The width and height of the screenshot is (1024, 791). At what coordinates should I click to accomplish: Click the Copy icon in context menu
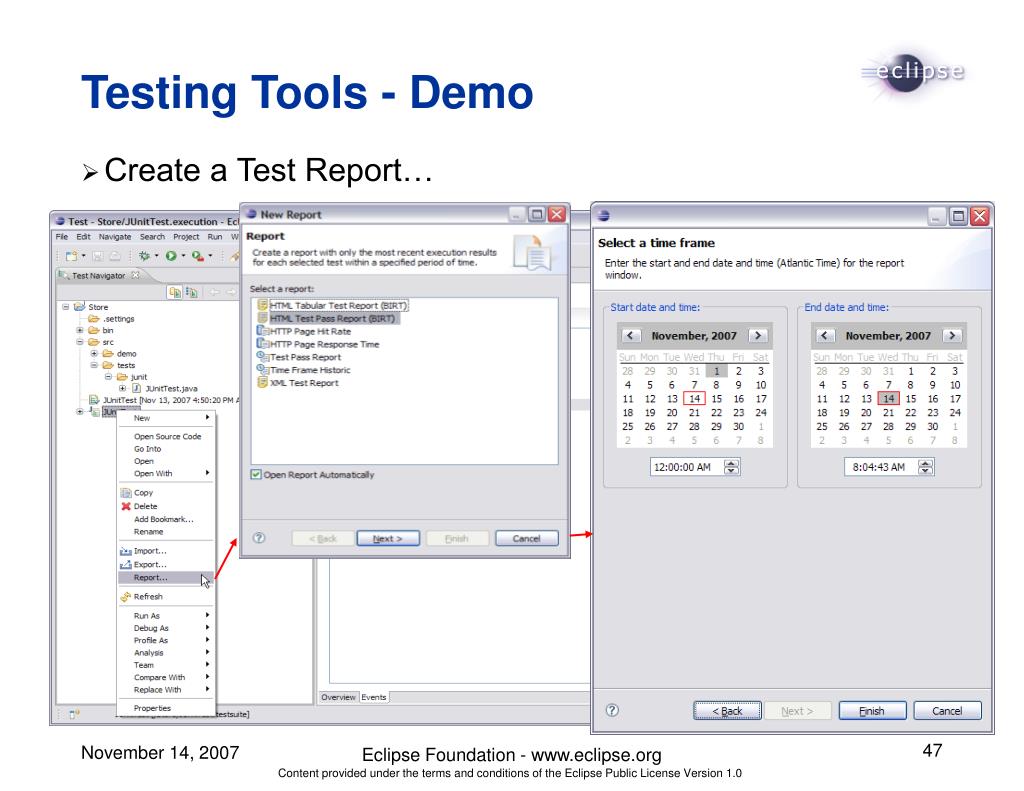point(126,492)
